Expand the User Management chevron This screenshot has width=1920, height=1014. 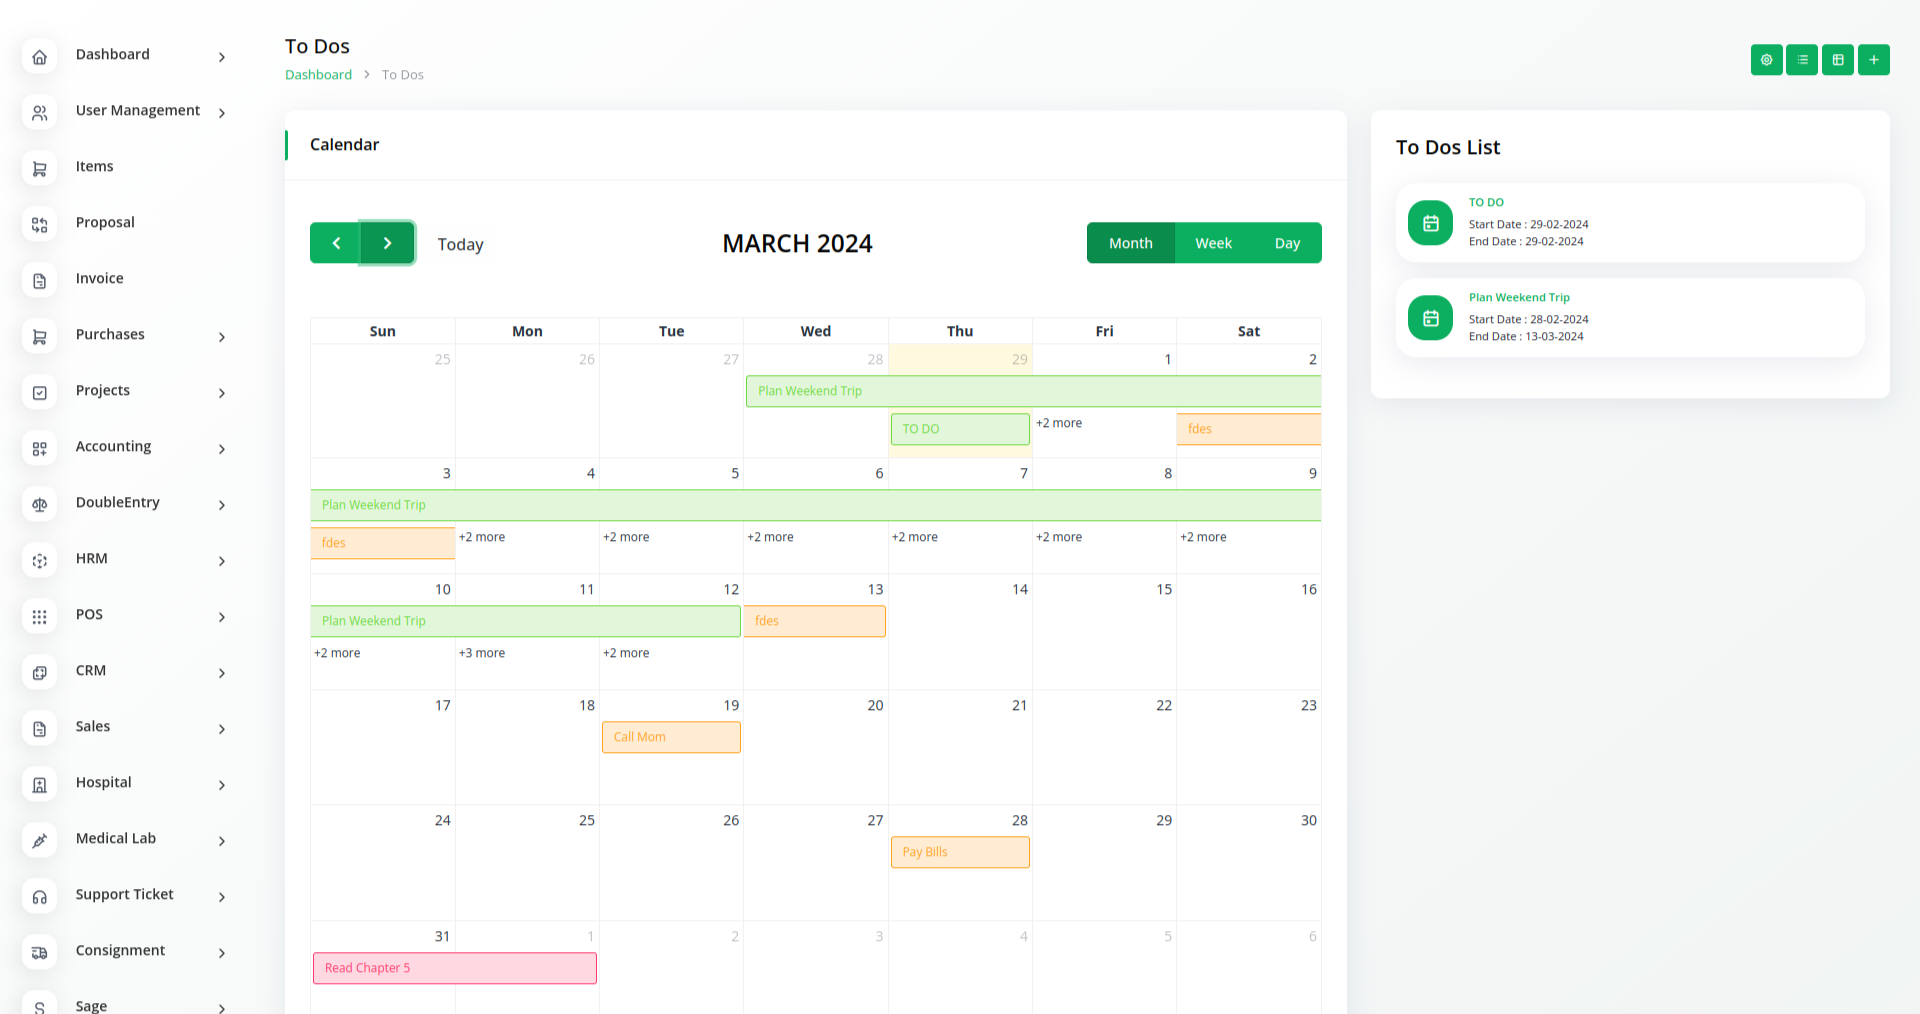pyautogui.click(x=222, y=113)
